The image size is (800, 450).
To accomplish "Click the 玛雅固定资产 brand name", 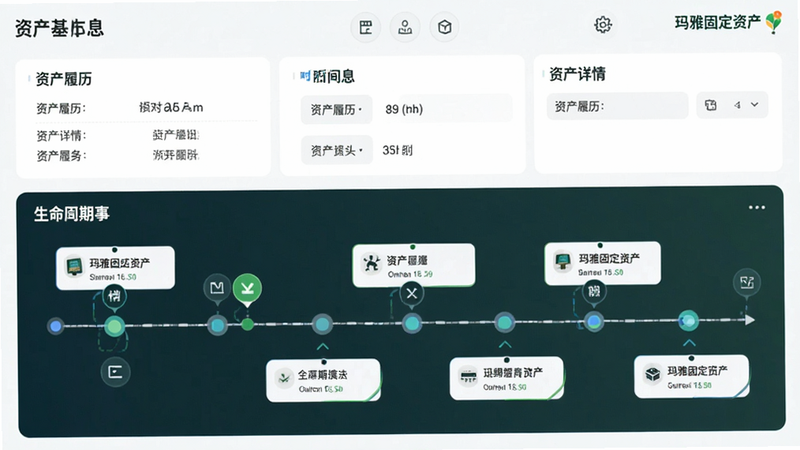I will (x=718, y=22).
